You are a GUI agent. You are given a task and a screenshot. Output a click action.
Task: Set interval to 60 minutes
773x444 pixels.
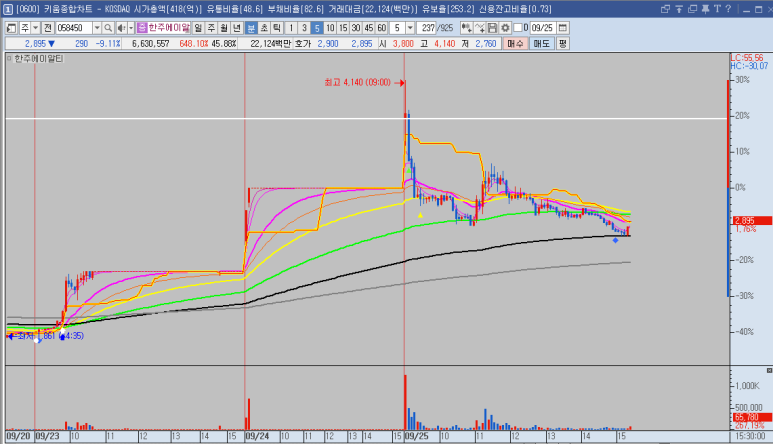pyautogui.click(x=382, y=28)
